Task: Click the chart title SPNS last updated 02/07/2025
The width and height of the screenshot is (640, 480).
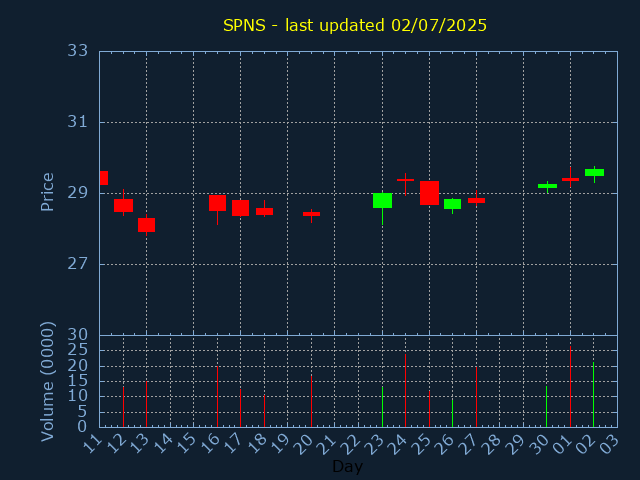Action: [x=355, y=25]
